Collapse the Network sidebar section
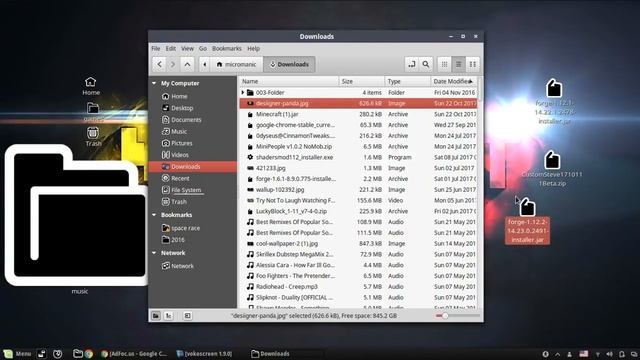This screenshot has height=360, width=640. click(x=154, y=253)
